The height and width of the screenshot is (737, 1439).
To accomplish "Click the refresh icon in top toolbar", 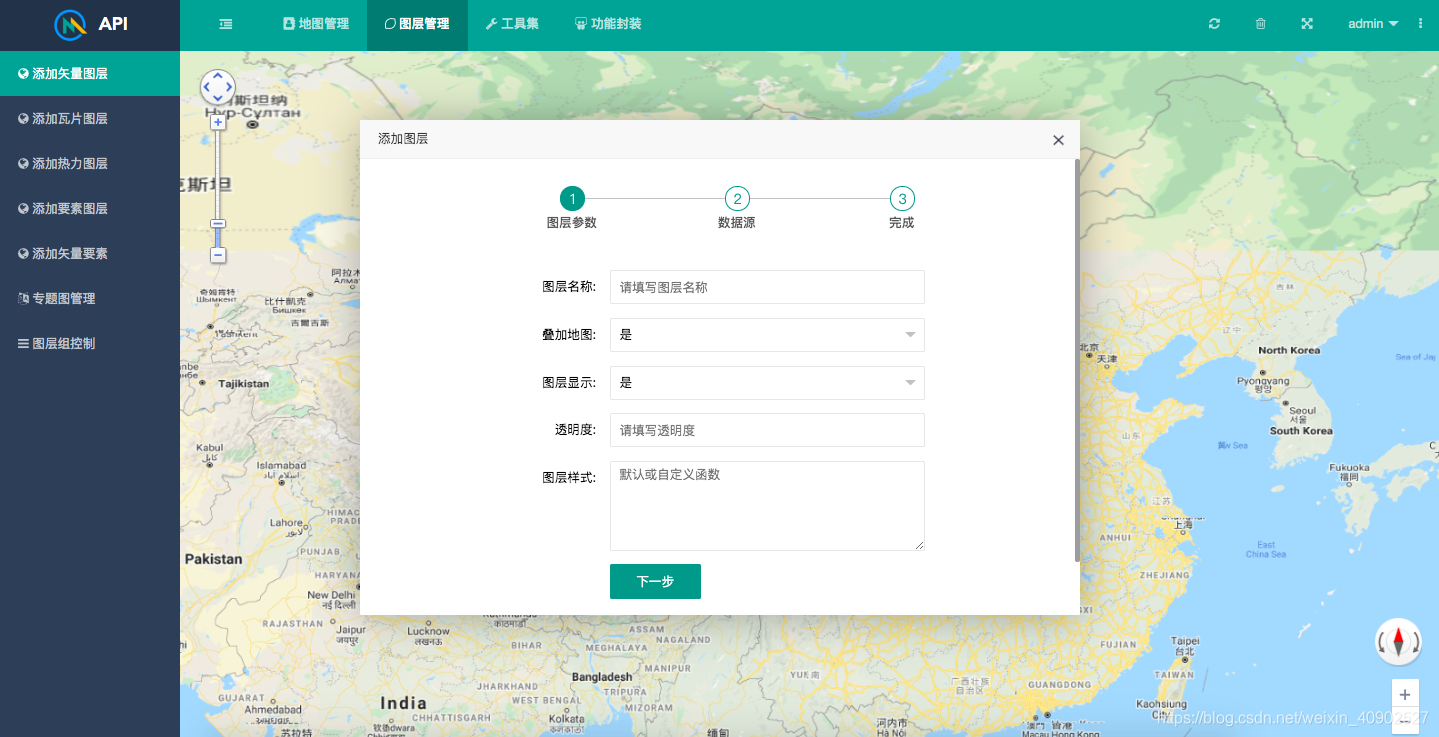I will tap(1213, 22).
